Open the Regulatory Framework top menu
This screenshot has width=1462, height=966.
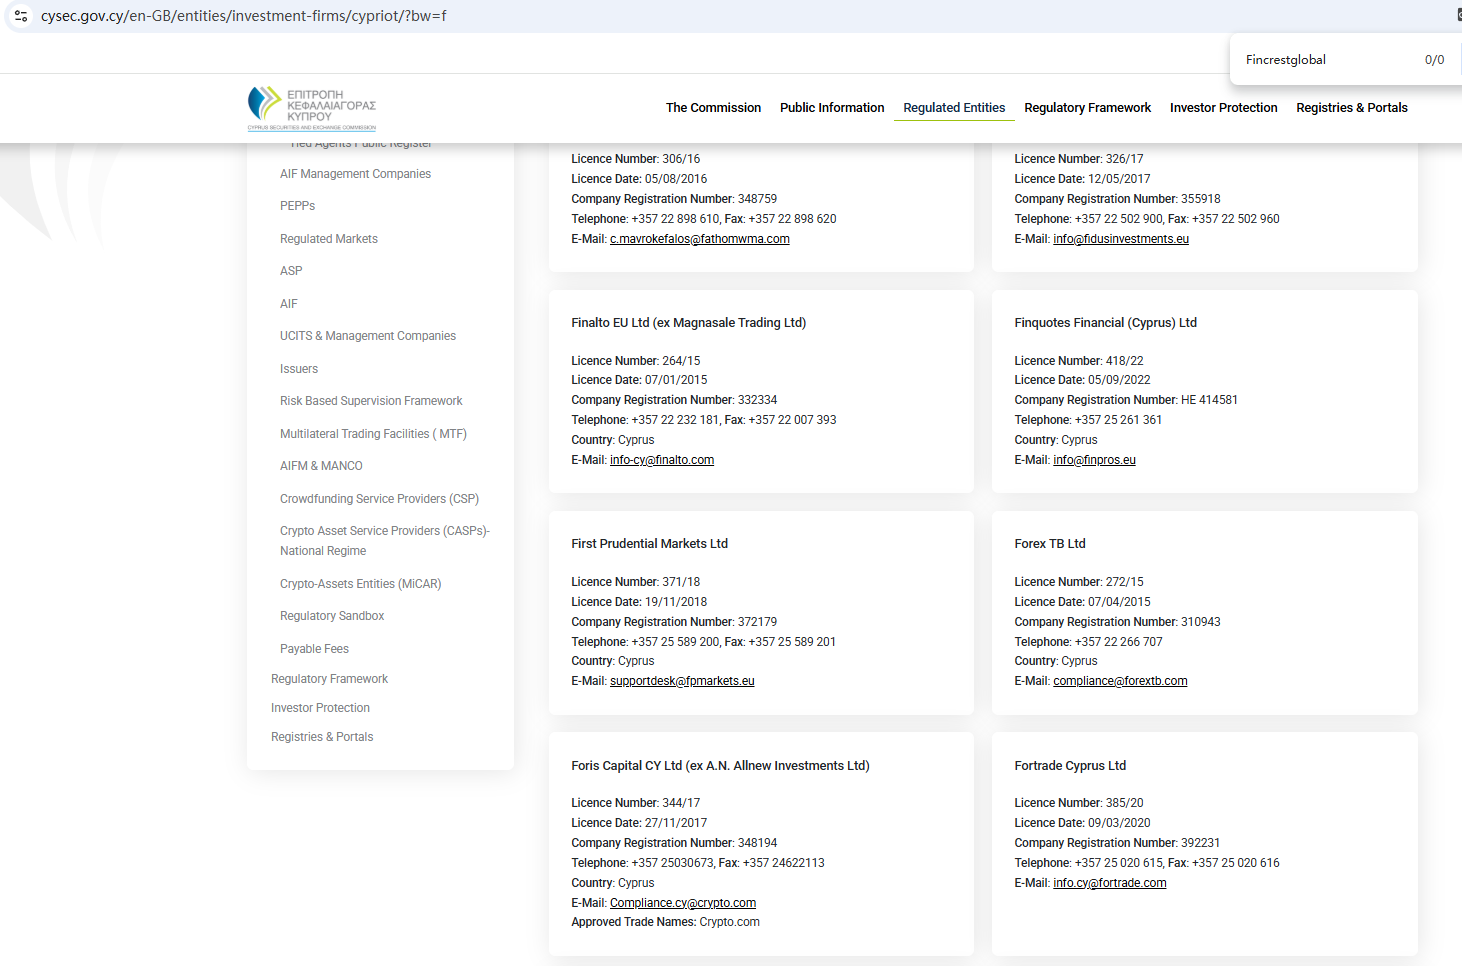[x=1087, y=108]
